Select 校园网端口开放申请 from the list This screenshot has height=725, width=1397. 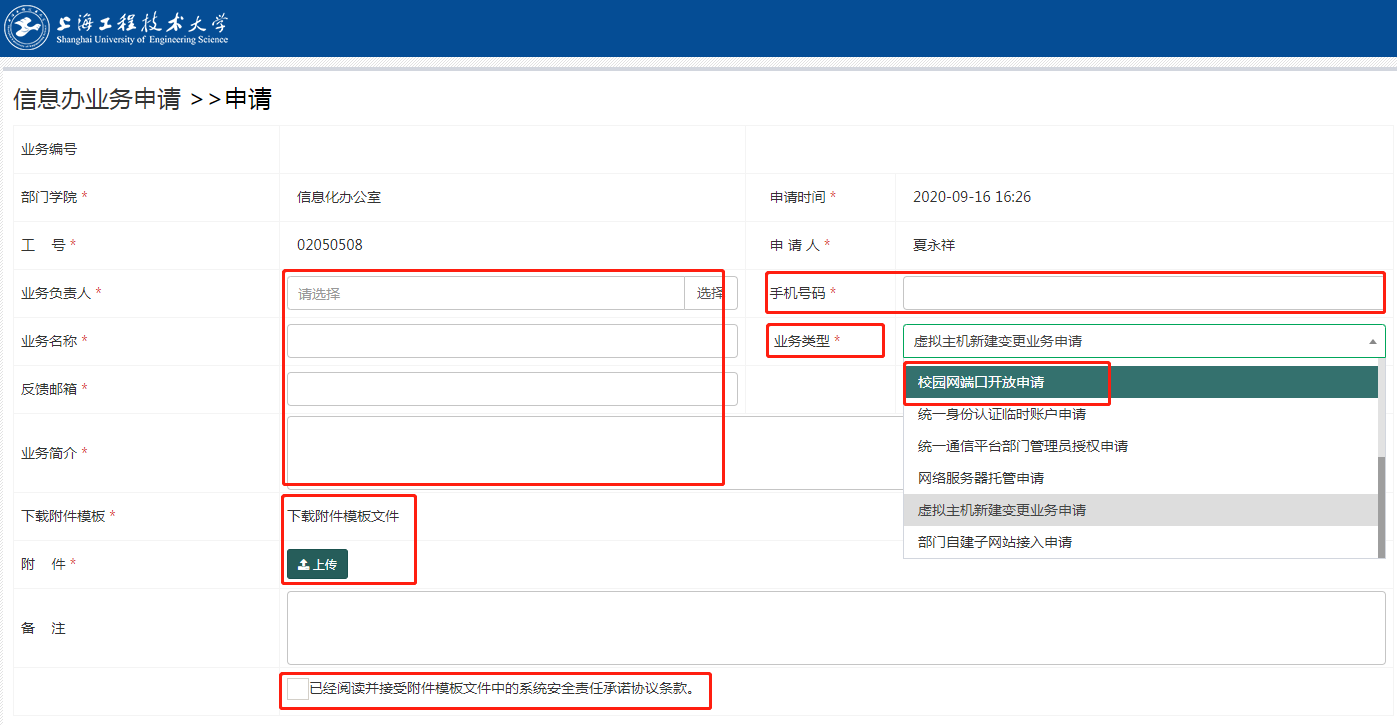[980, 382]
